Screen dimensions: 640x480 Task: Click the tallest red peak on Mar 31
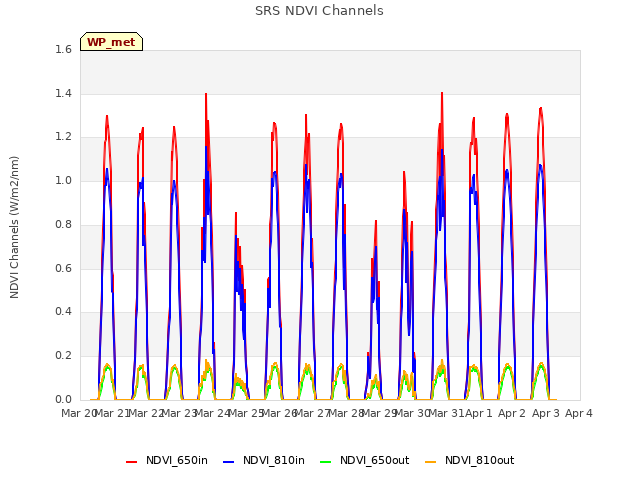click(442, 94)
